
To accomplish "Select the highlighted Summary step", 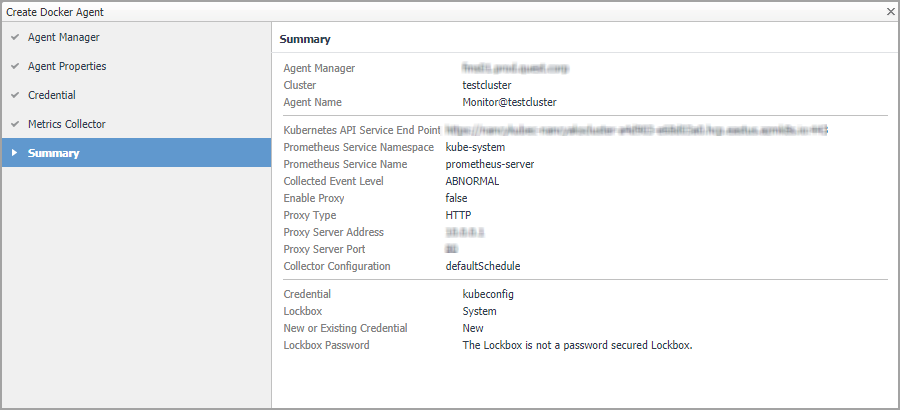I will pyautogui.click(x=54, y=153).
